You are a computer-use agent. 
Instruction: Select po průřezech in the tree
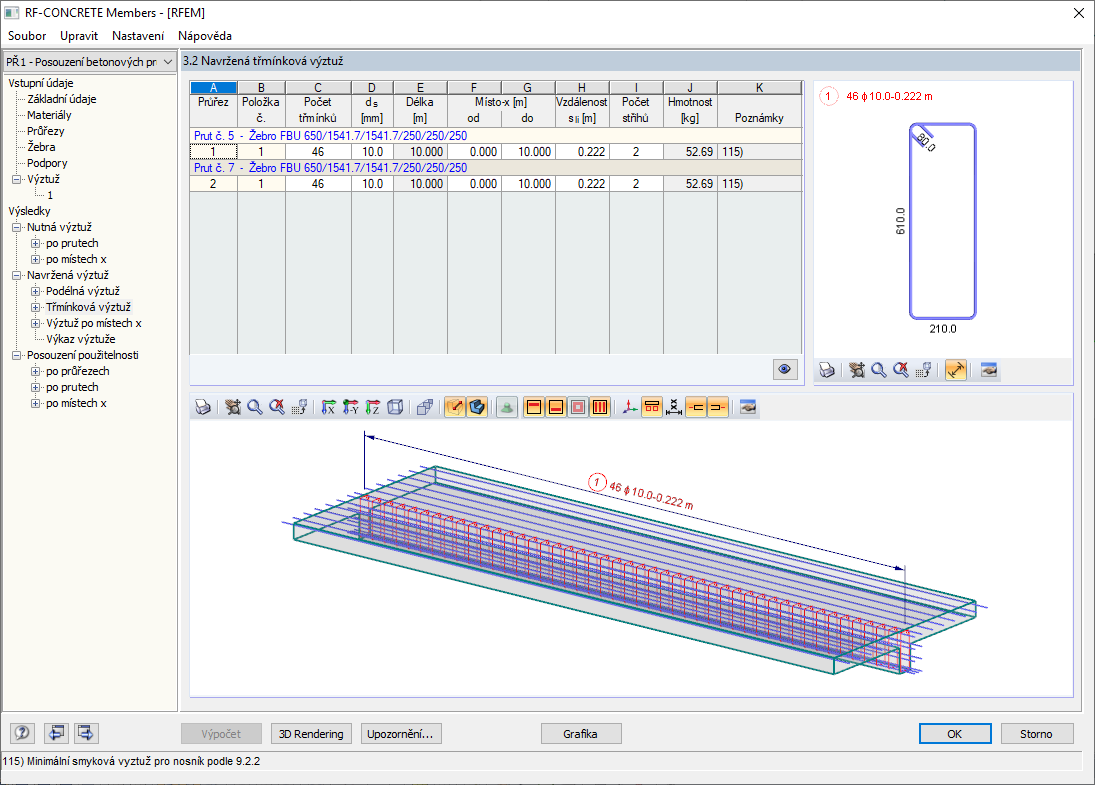78,372
